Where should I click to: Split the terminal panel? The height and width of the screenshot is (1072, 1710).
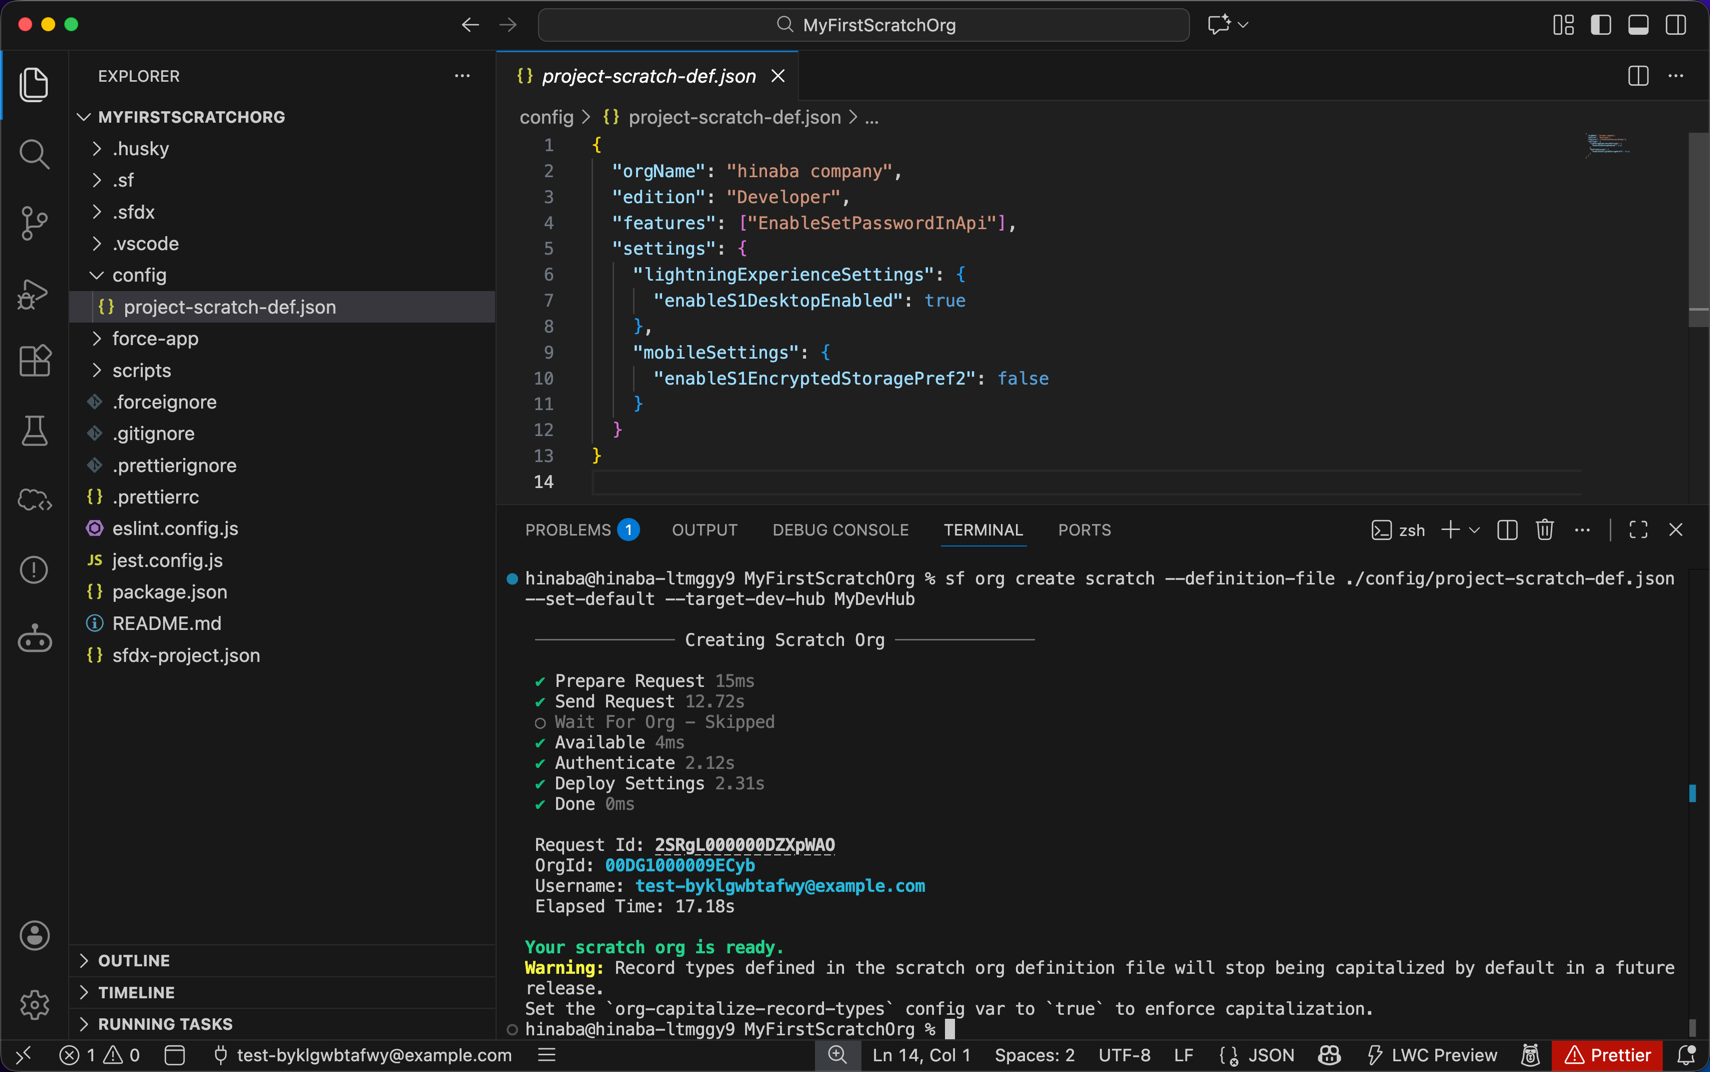click(x=1507, y=530)
